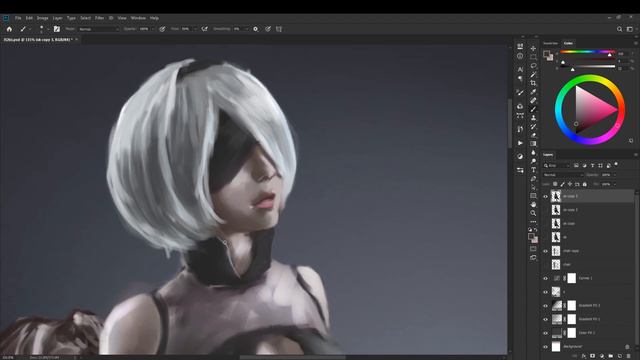Viewport: 640px width, 360px height.
Task: Select the Layers panel tab
Action: pos(548,155)
